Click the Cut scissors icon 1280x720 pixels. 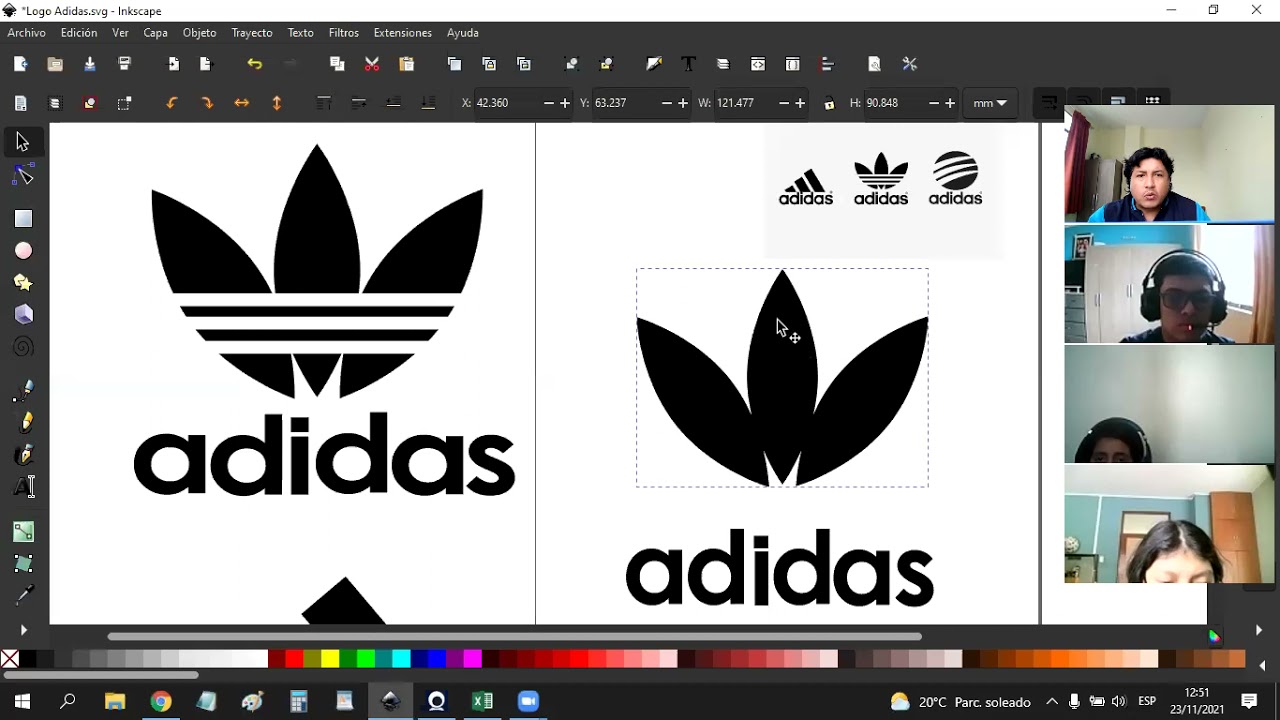click(372, 64)
